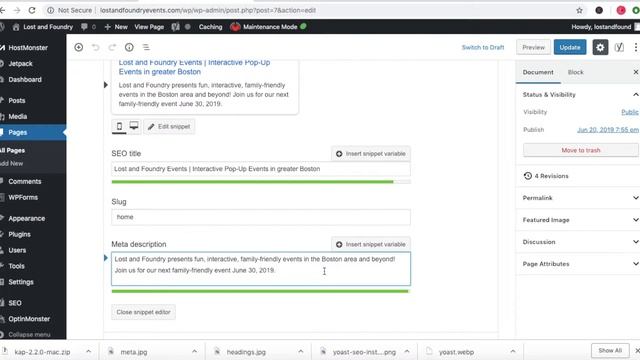This screenshot has height=360, width=640.
Task: Switch to the Block tab
Action: click(x=576, y=72)
